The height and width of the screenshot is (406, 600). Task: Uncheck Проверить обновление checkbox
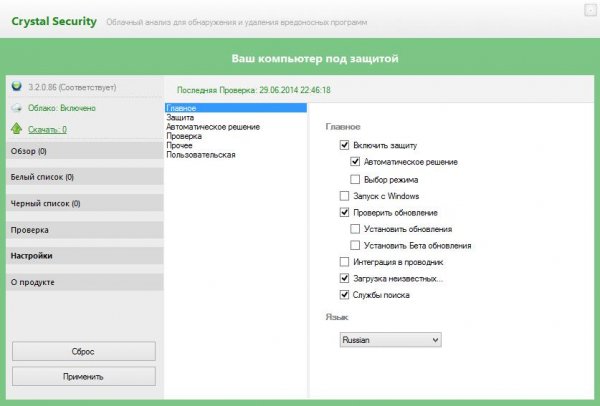tap(344, 212)
